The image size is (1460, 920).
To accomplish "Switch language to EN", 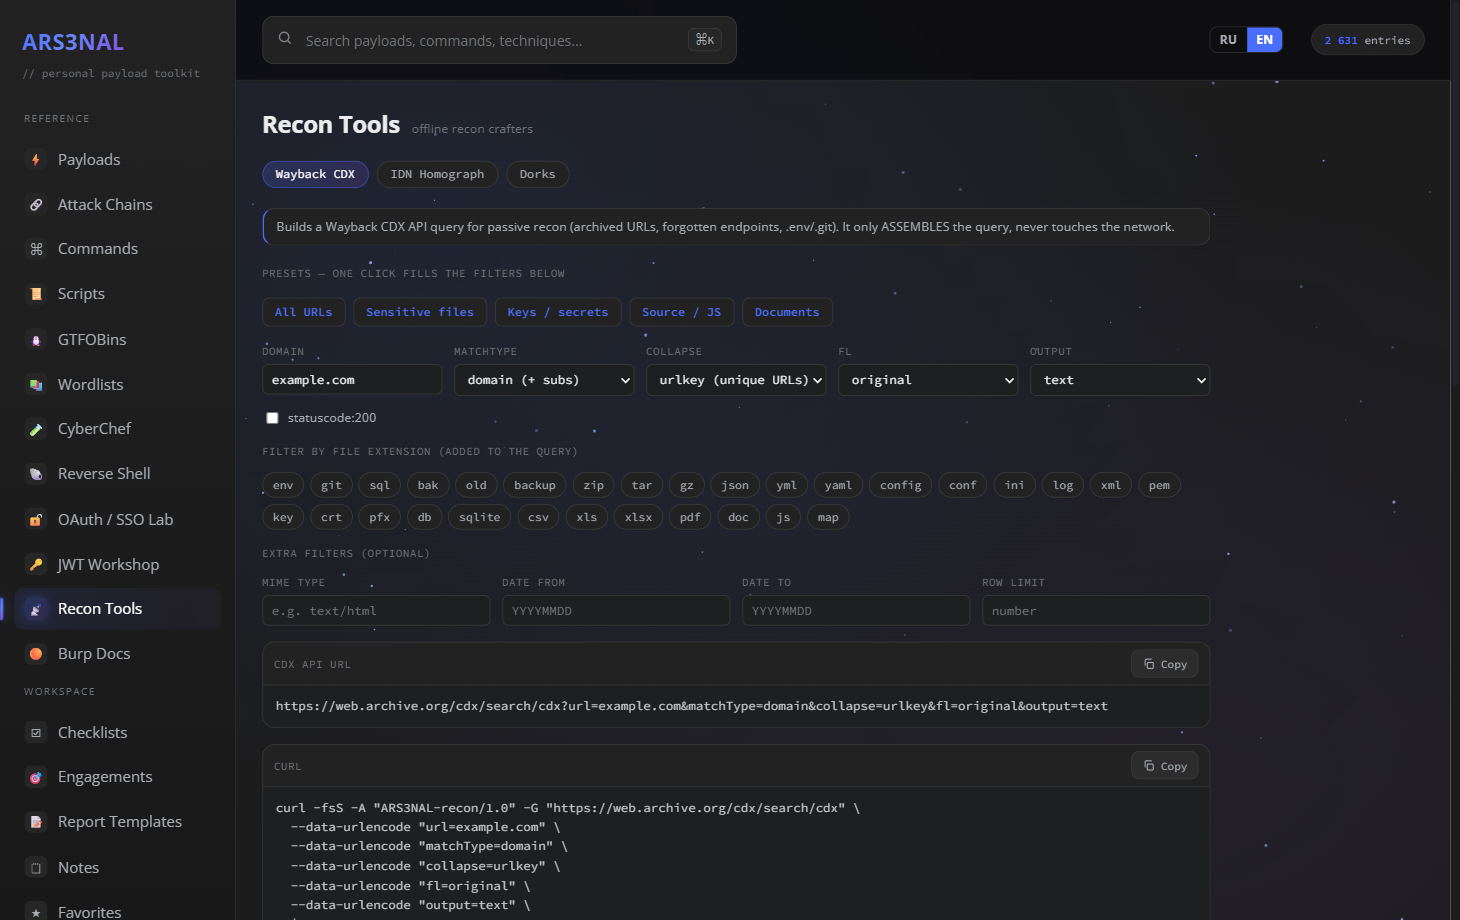I will 1264,40.
